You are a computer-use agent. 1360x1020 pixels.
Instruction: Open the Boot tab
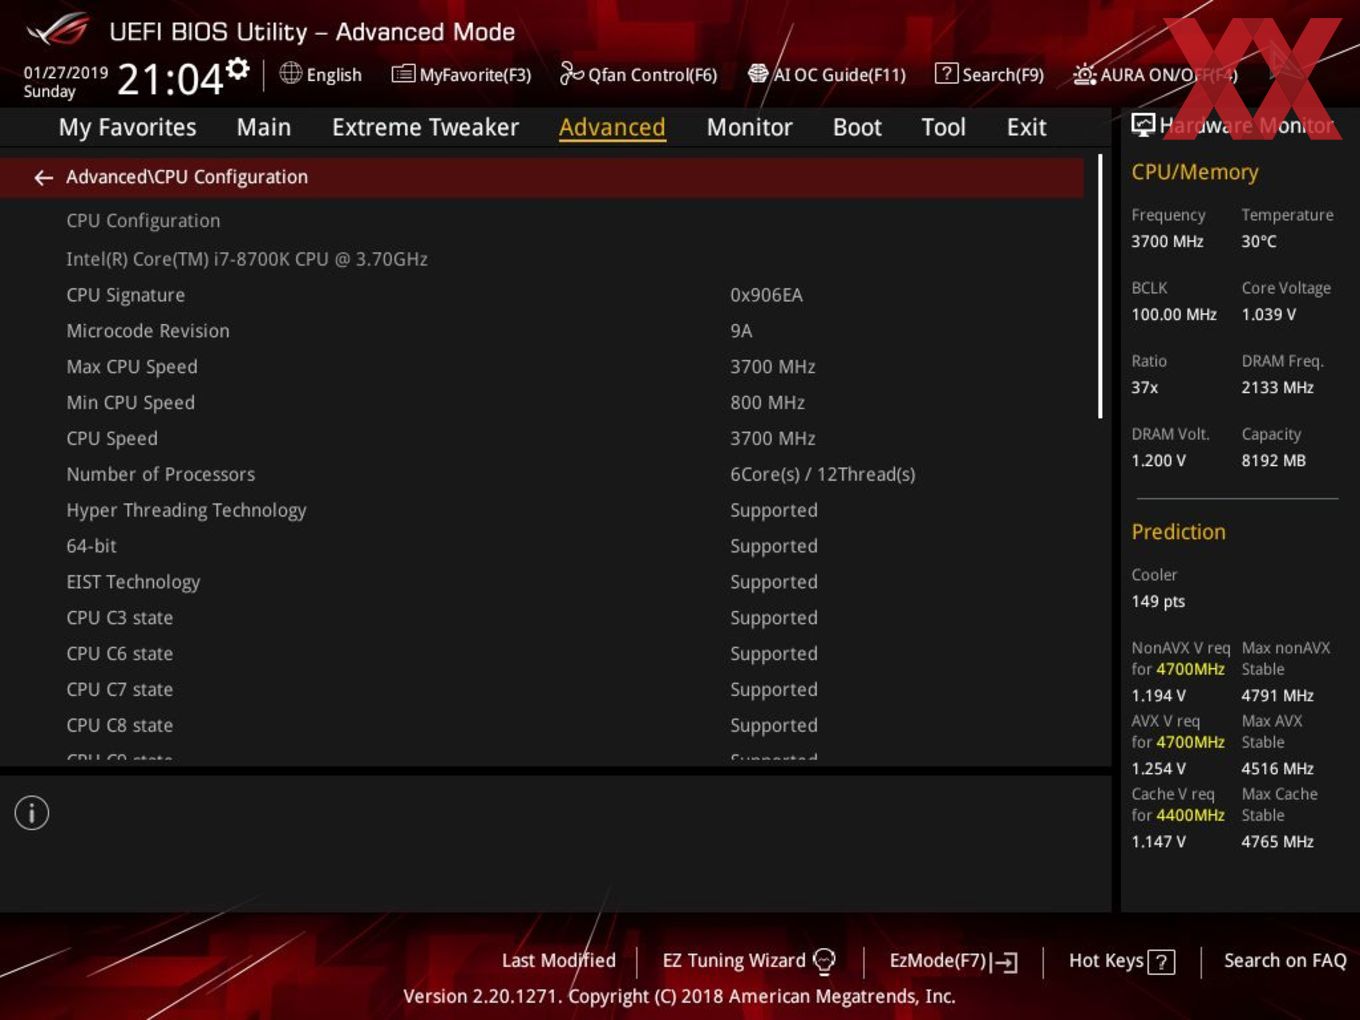(x=857, y=127)
